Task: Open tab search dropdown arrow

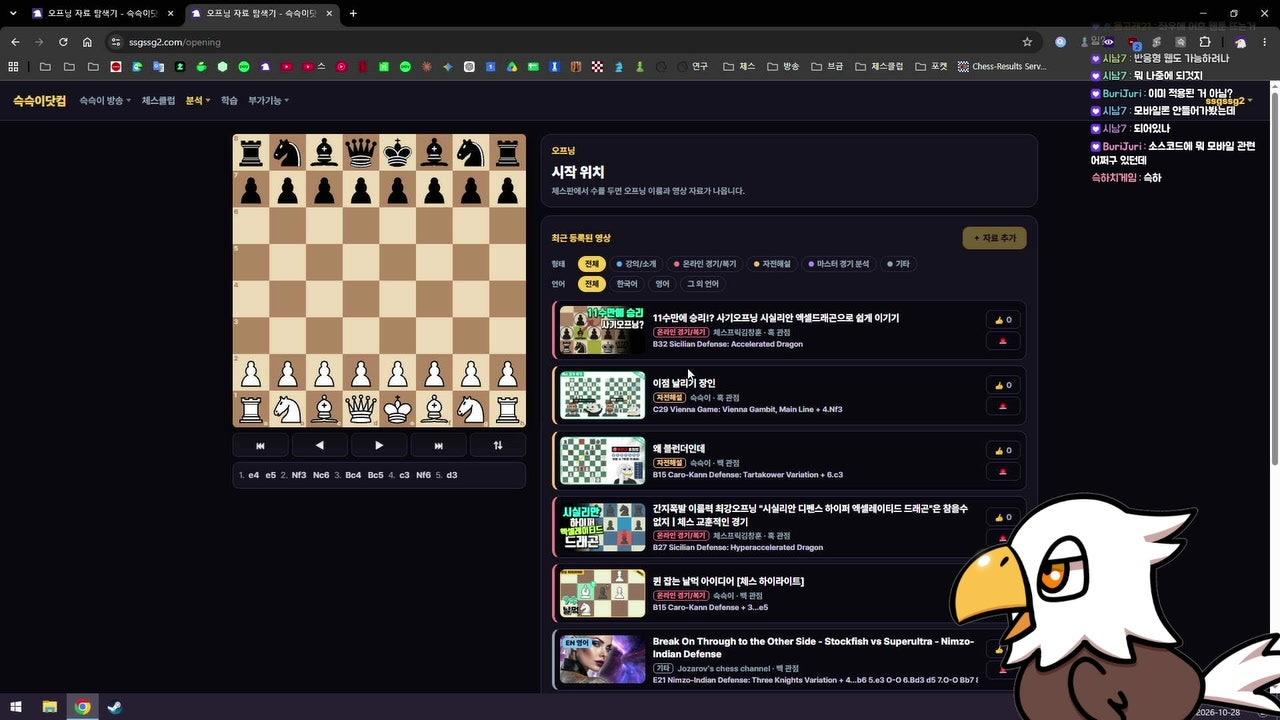Action: [13, 13]
